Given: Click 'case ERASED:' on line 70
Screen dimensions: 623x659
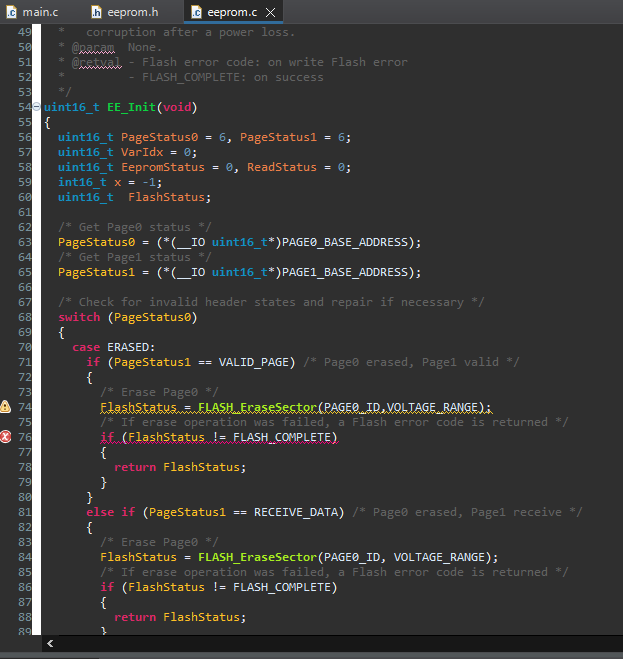Looking at the screenshot, I should pos(114,348).
